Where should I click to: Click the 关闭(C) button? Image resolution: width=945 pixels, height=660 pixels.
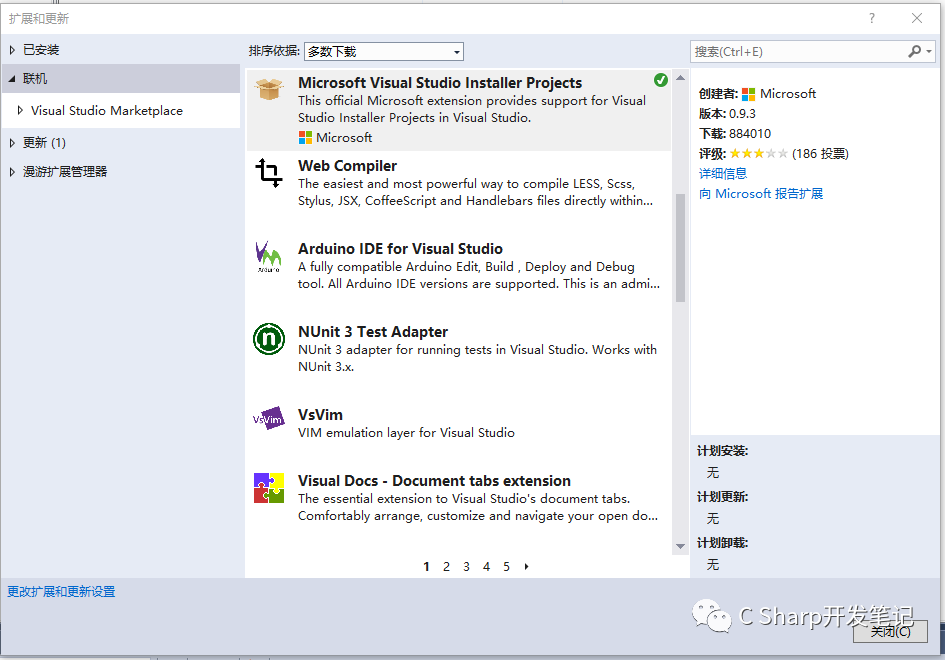pos(890,631)
